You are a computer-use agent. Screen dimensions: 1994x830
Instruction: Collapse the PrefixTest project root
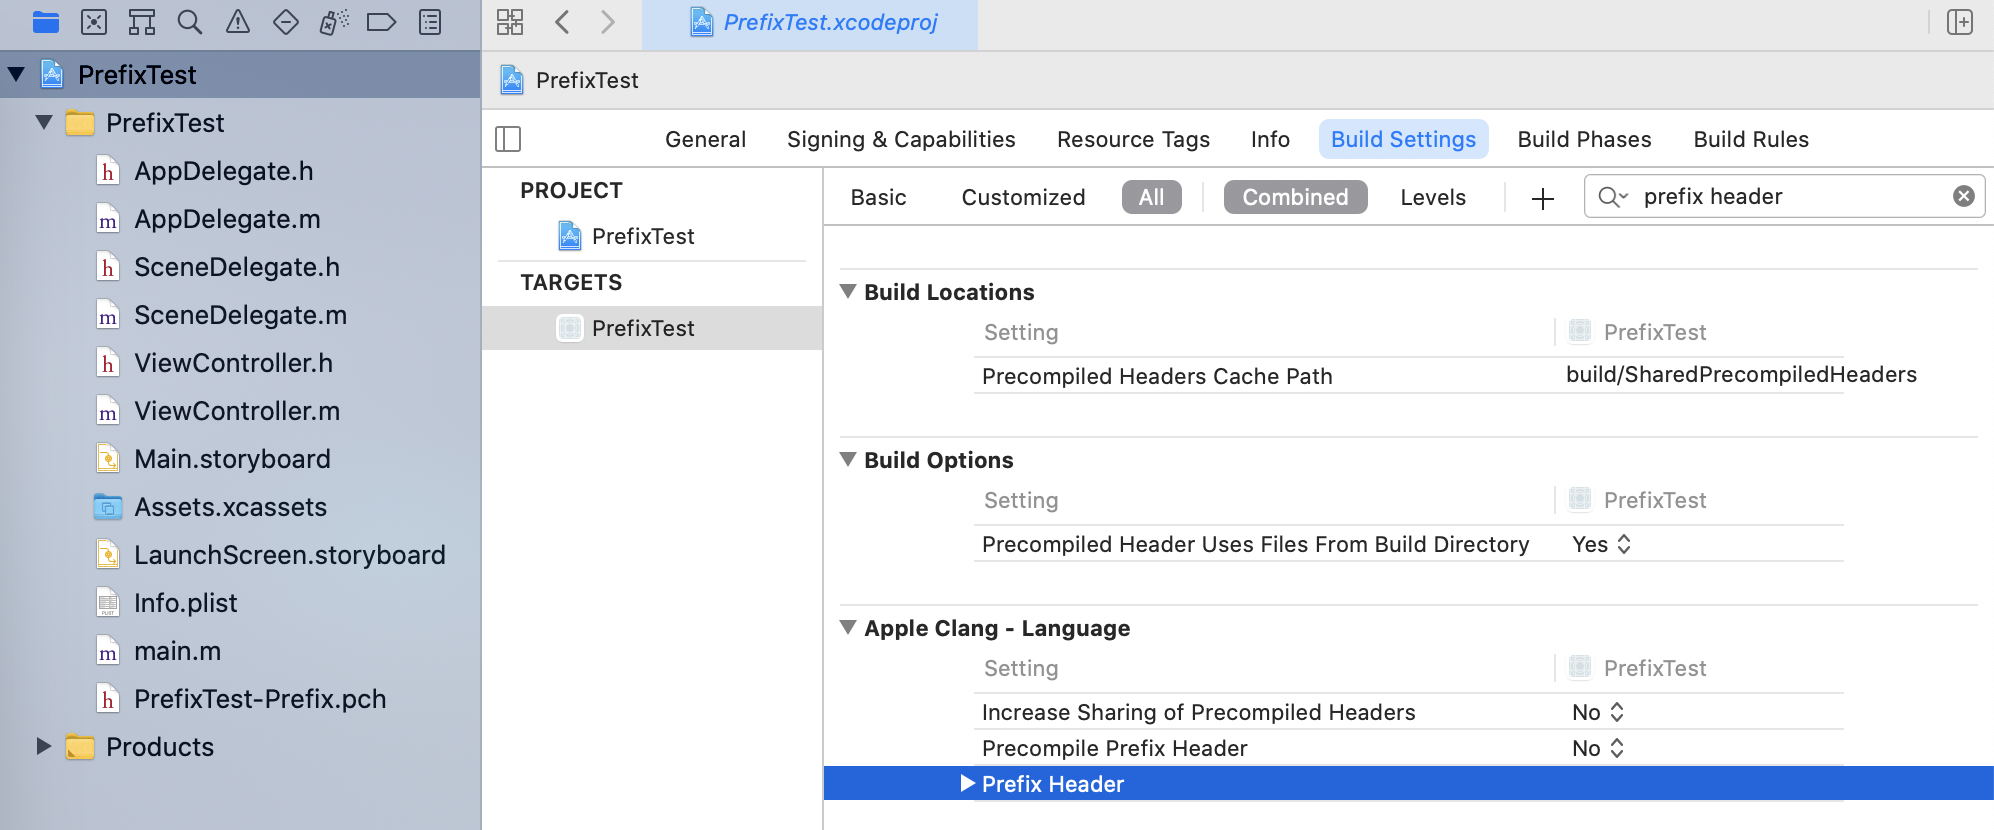(17, 74)
